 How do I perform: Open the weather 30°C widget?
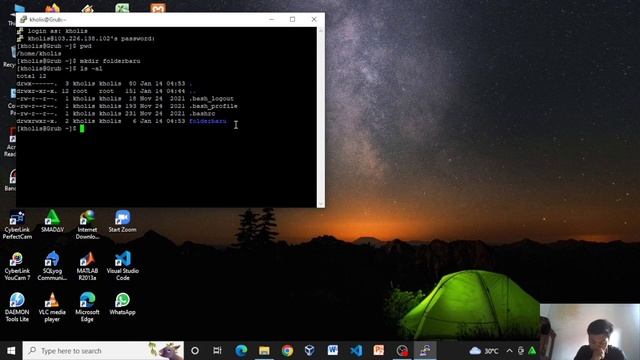coord(484,351)
